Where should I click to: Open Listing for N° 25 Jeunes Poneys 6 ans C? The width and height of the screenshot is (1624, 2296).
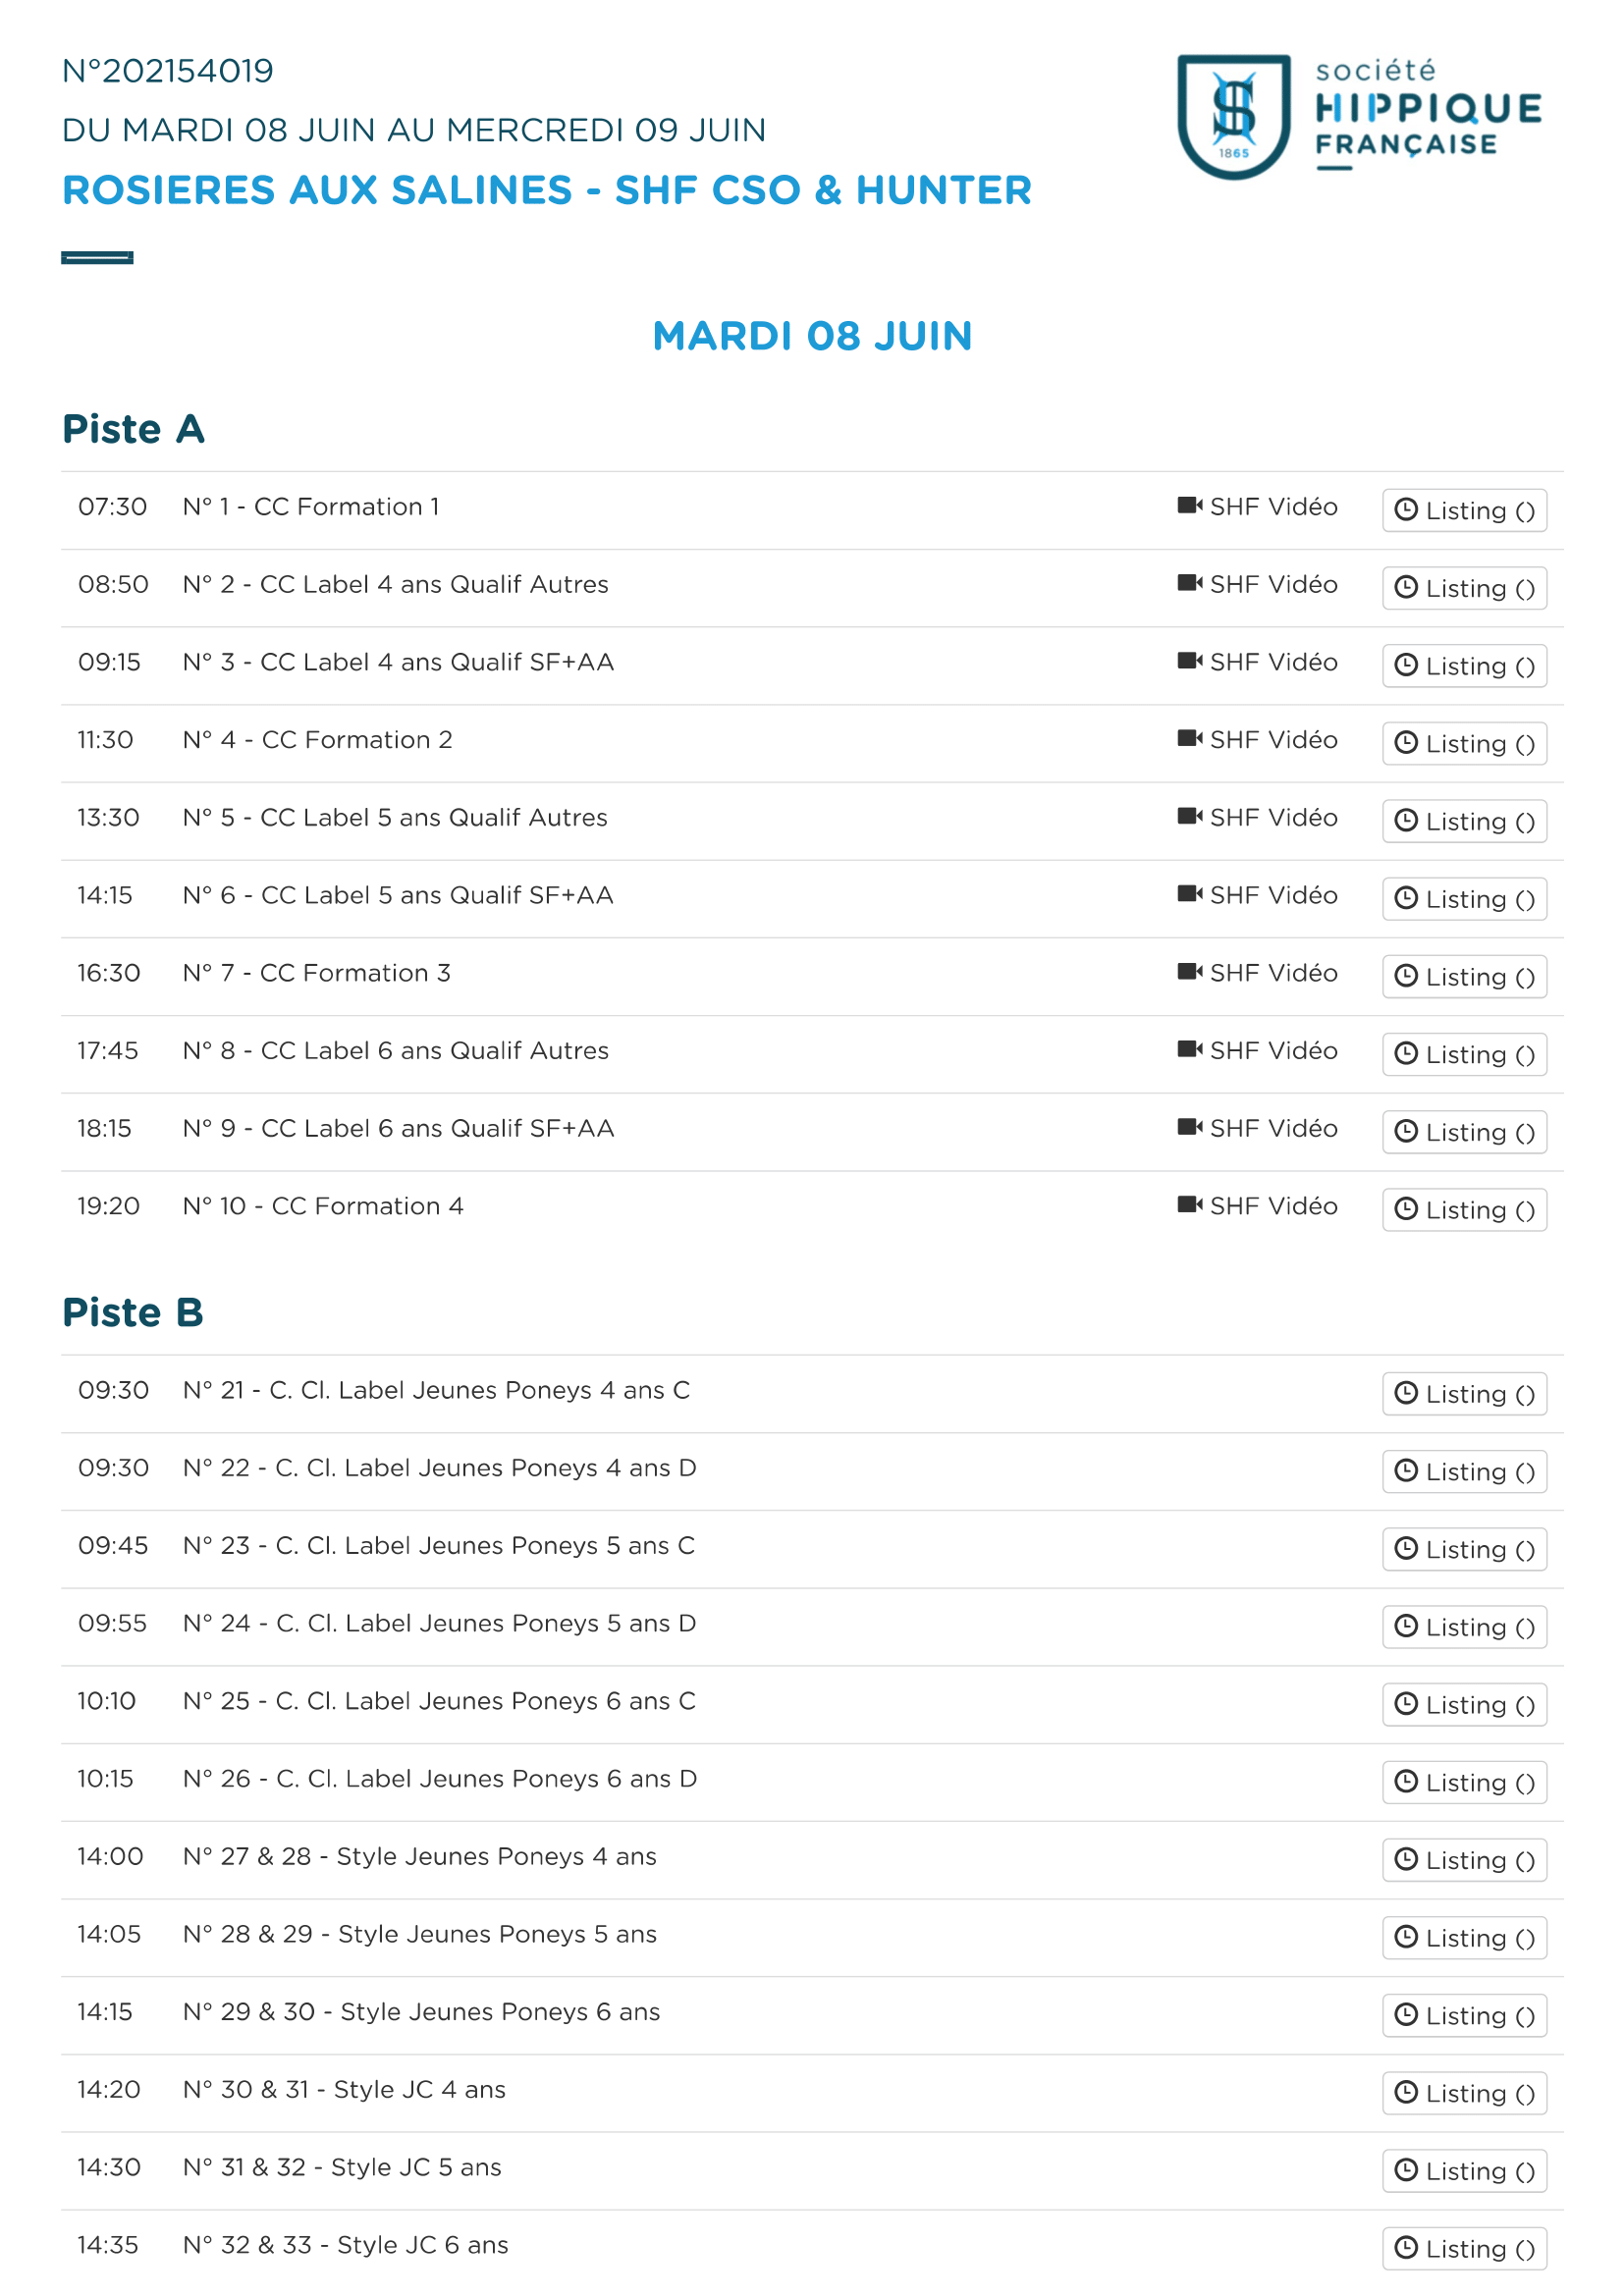[x=1464, y=1705]
